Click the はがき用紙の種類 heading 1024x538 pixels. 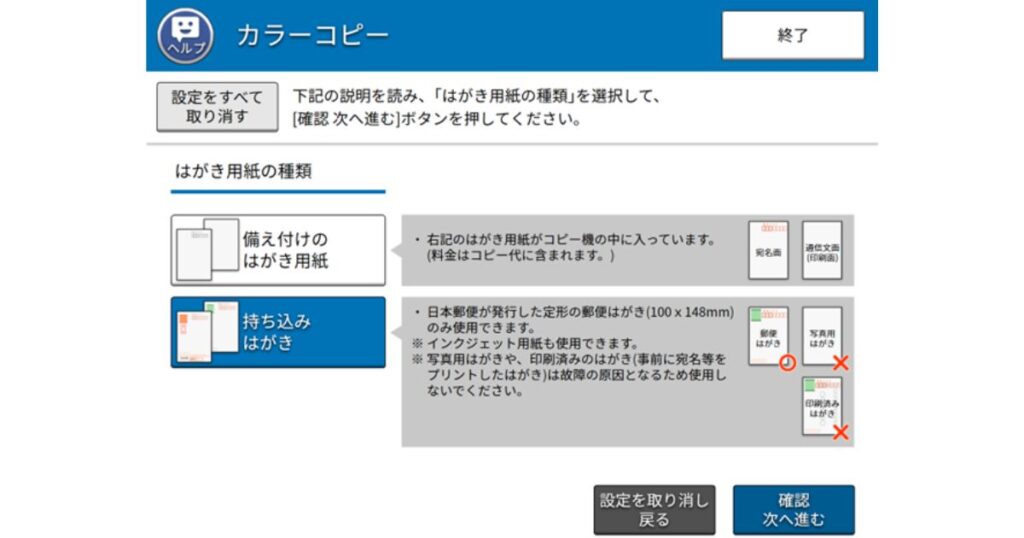point(243,172)
